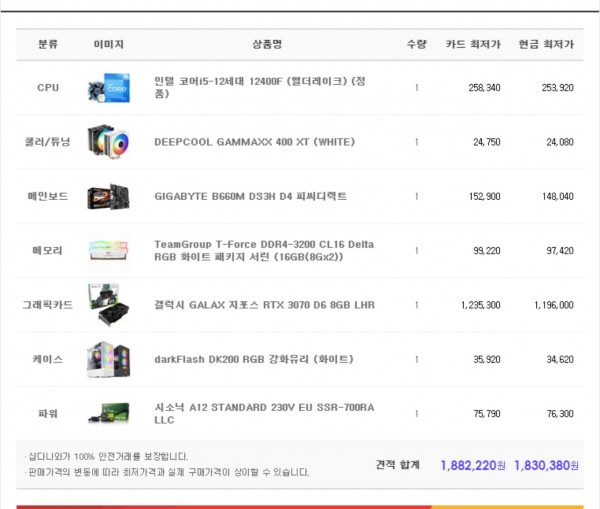Open the TeamGroup T-Force memory thumbnail
600x509 pixels.
109,251
